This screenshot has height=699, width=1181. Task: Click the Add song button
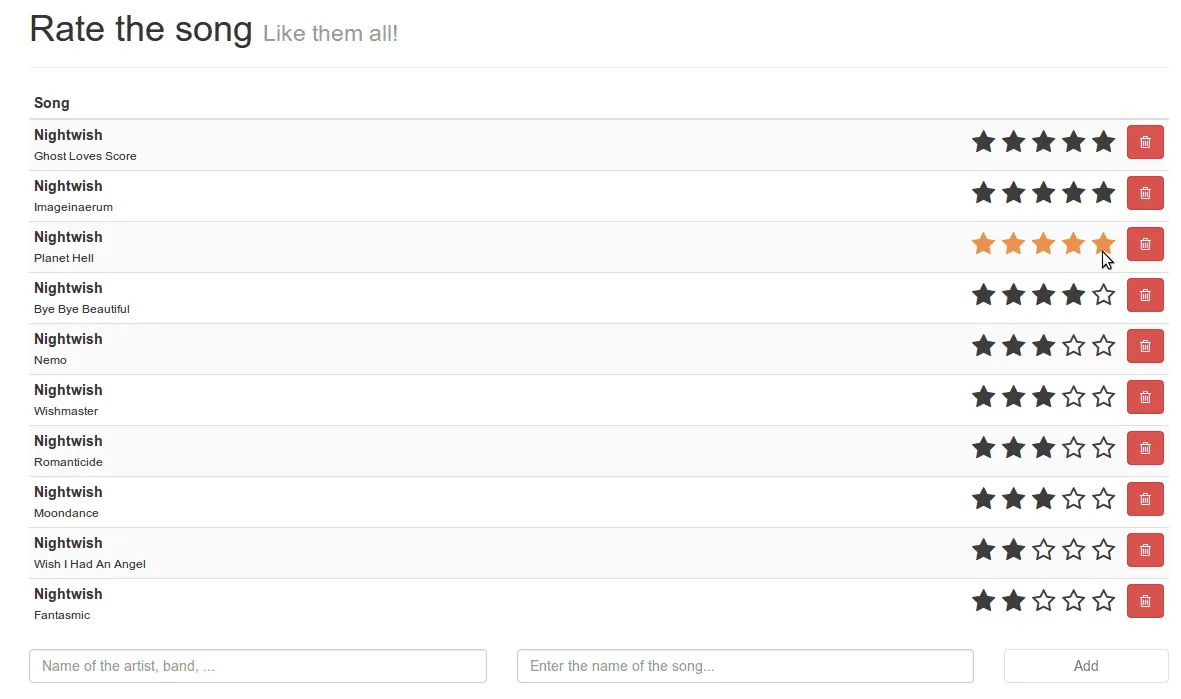(1086, 666)
